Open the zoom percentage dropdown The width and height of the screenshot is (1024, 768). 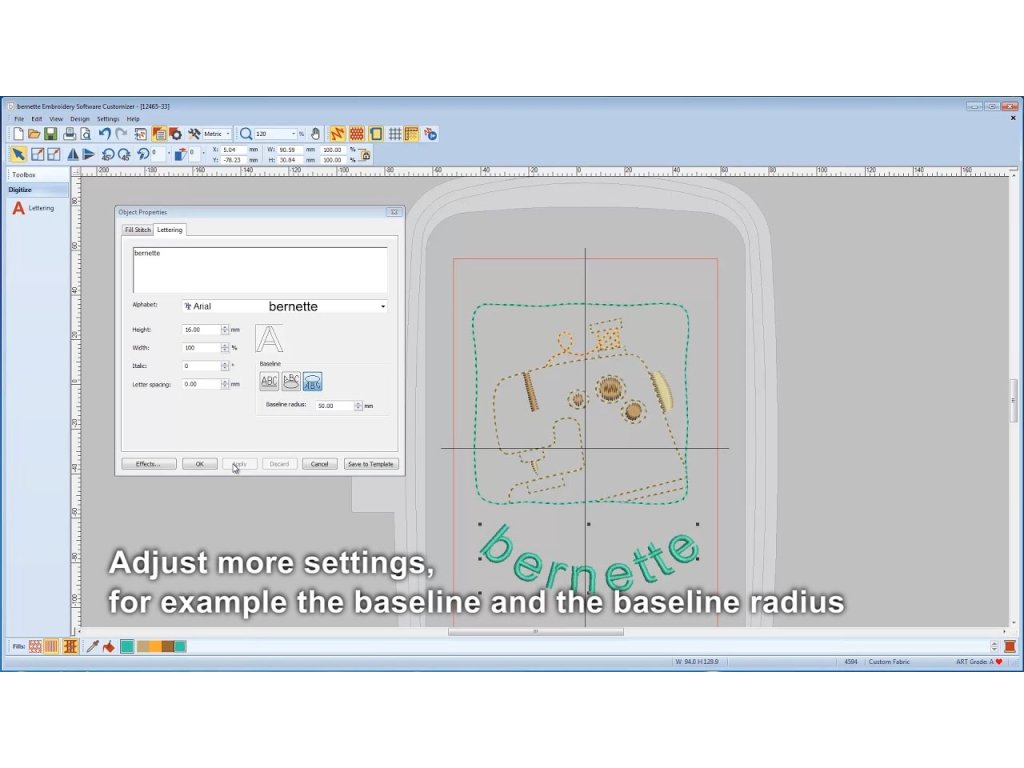pos(293,134)
